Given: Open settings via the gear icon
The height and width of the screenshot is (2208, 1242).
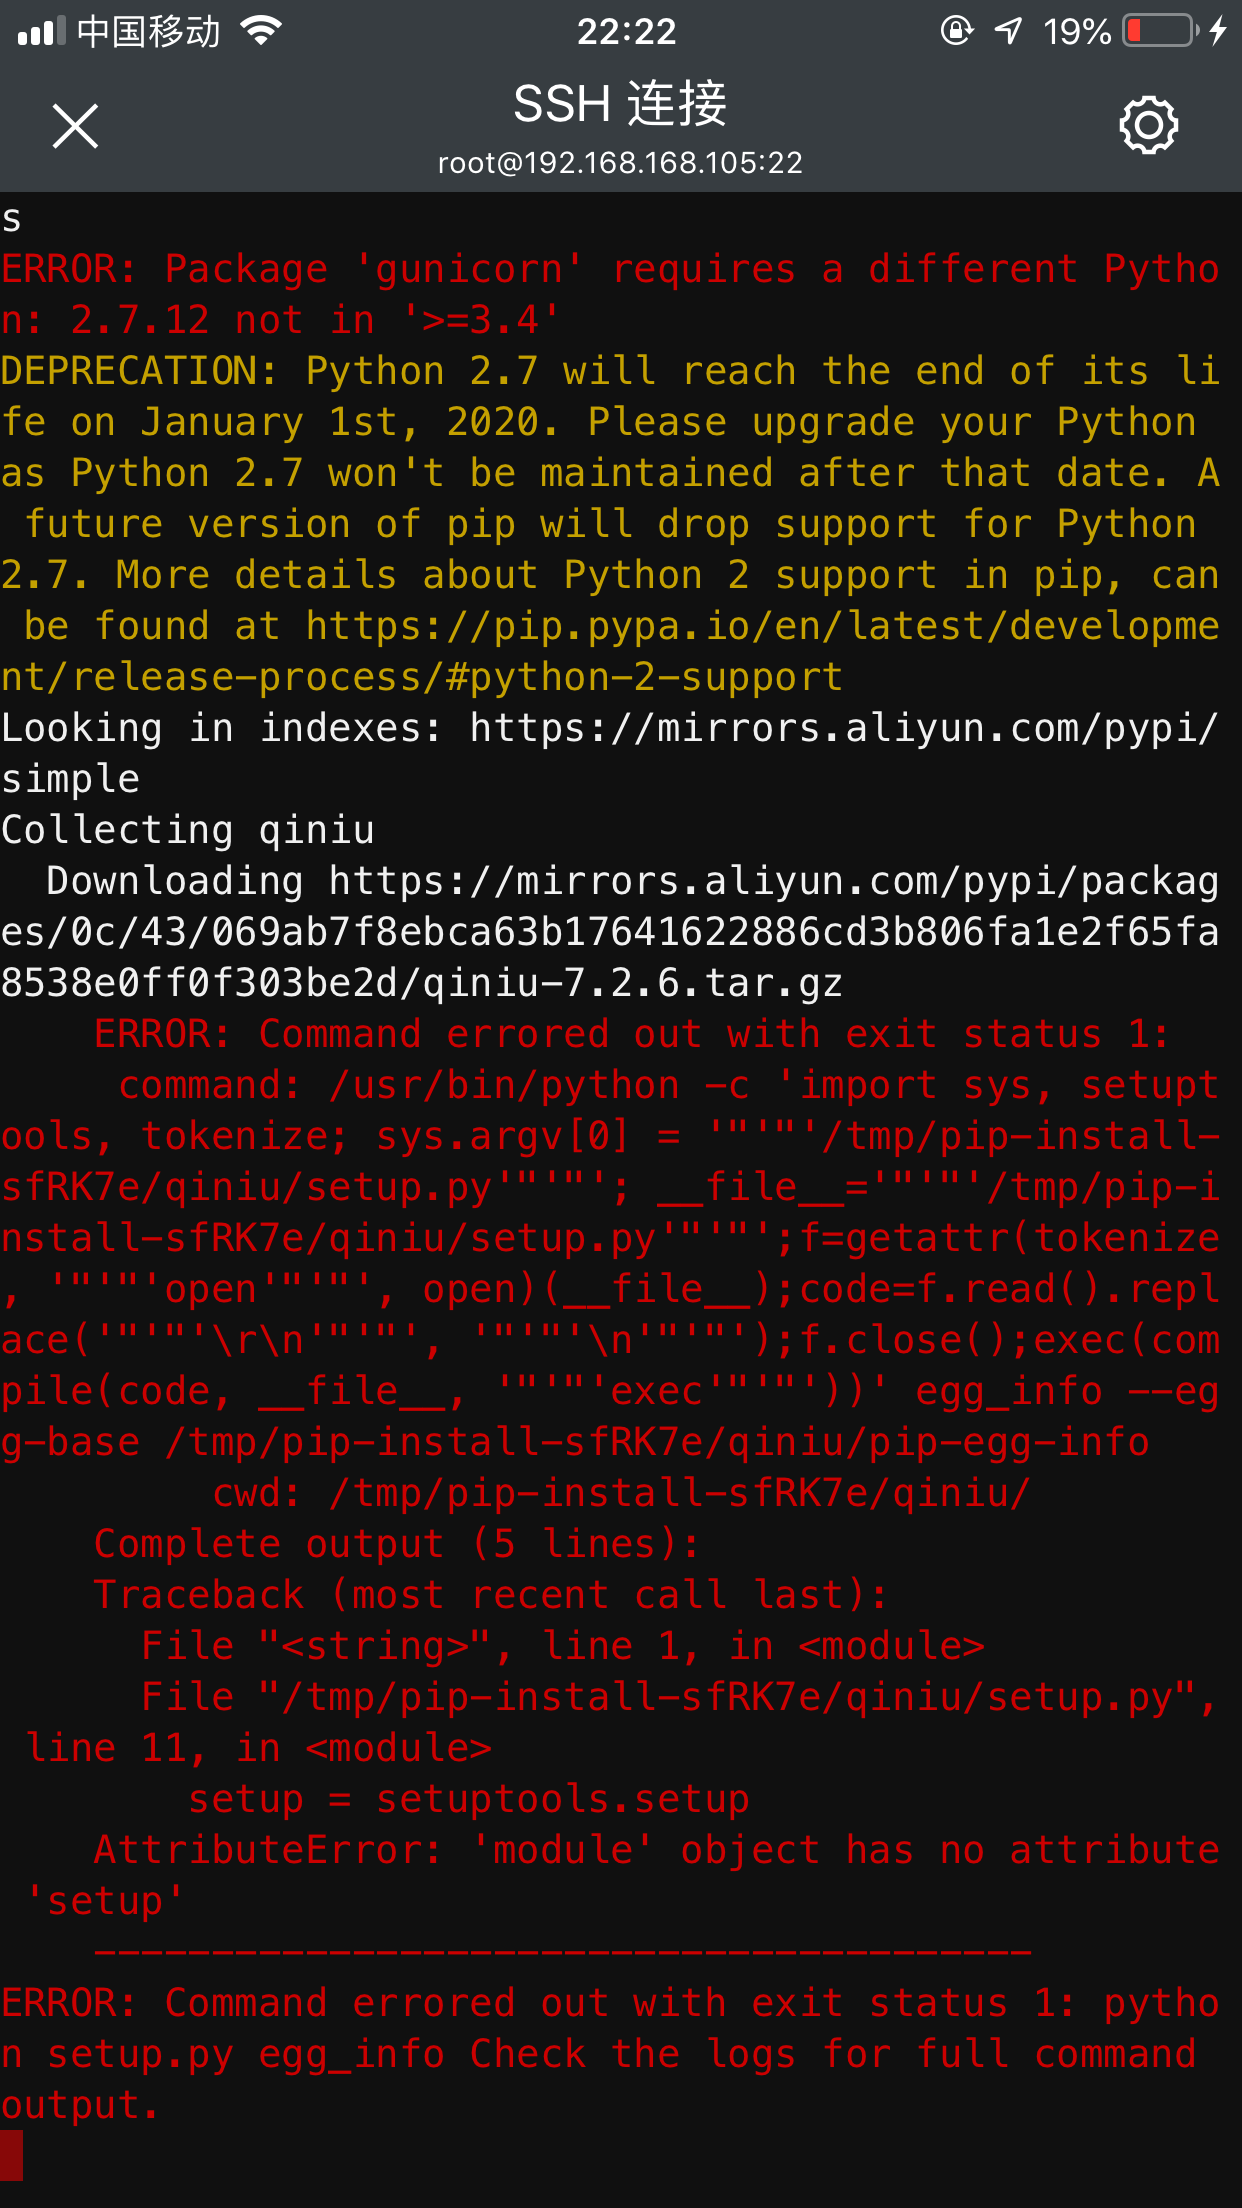Looking at the screenshot, I should 1148,125.
